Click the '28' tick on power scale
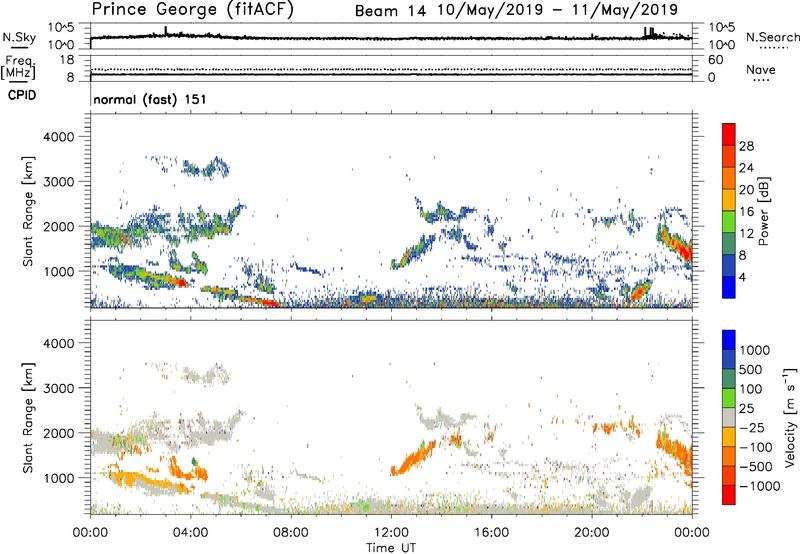The width and height of the screenshot is (800, 554). [746, 146]
